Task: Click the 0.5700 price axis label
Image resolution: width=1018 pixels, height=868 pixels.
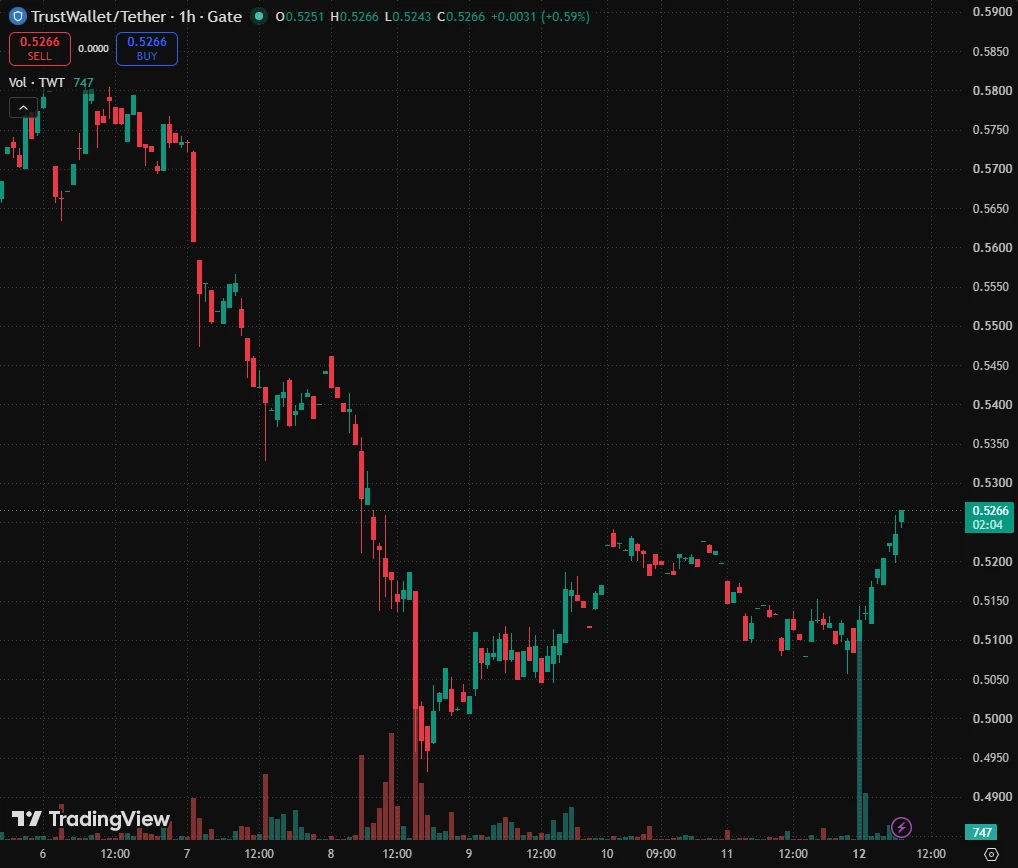Action: [x=992, y=169]
